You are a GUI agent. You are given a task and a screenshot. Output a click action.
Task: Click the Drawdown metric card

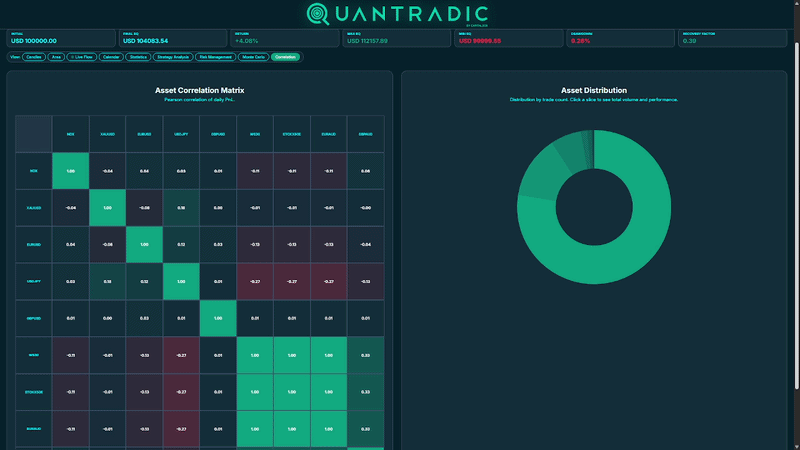pos(620,38)
